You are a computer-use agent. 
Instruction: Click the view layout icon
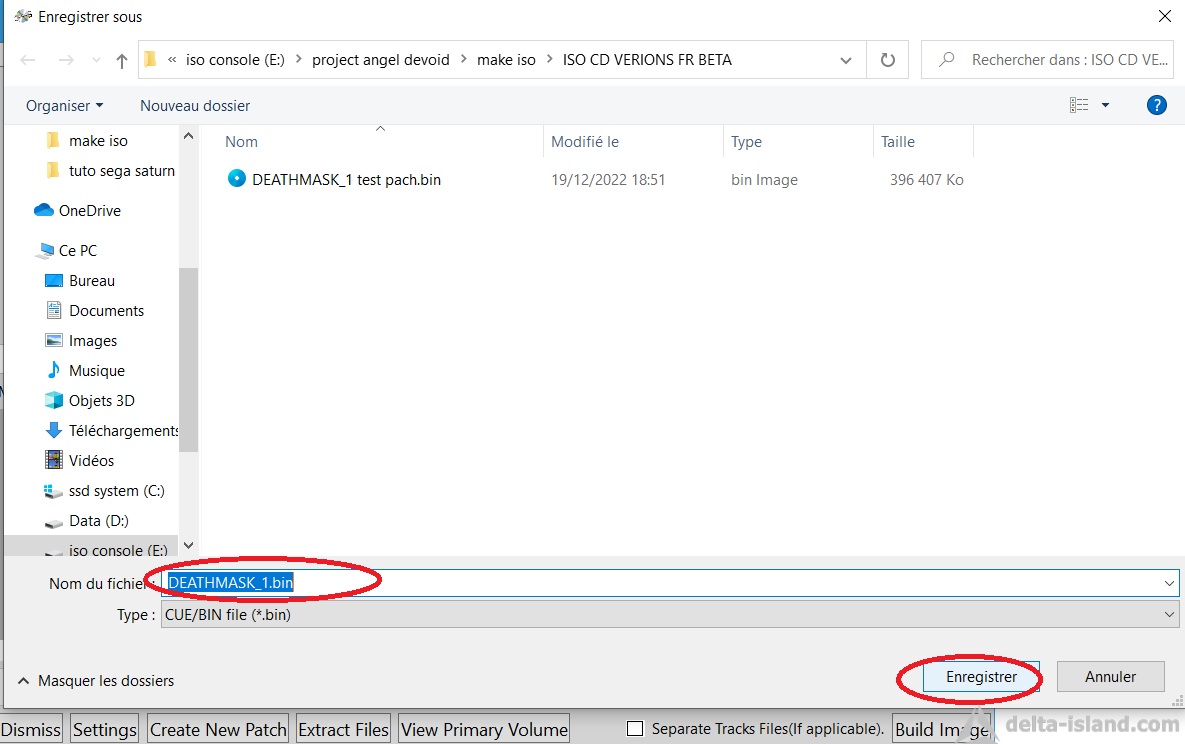point(1079,105)
